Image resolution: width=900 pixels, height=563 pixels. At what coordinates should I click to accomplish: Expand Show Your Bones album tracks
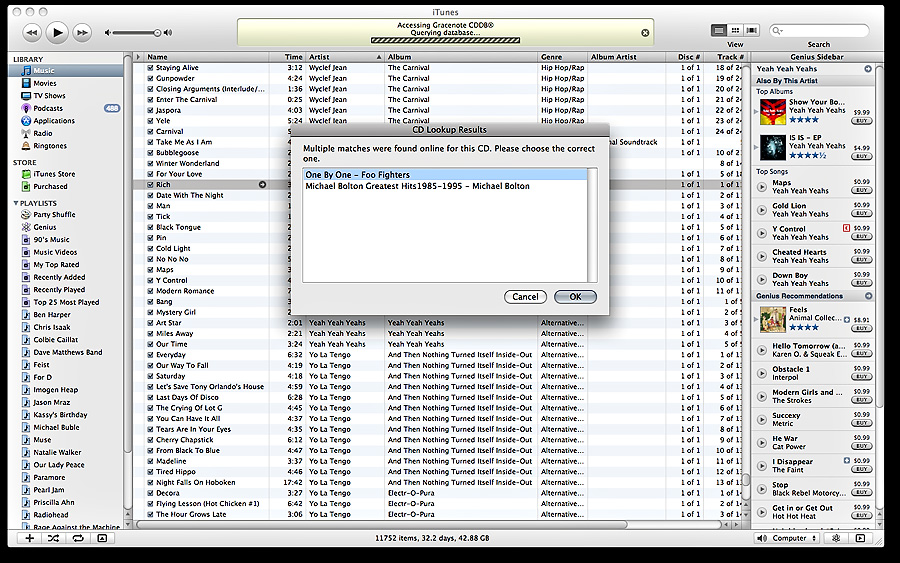coord(756,112)
